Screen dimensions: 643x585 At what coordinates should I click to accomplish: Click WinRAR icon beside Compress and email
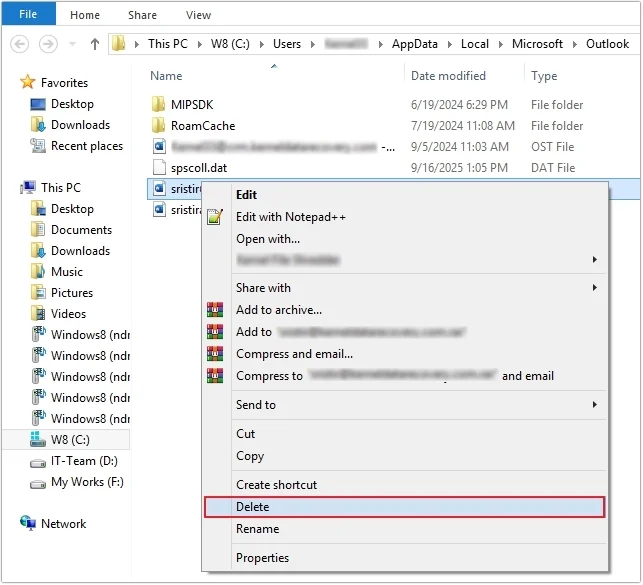click(215, 354)
